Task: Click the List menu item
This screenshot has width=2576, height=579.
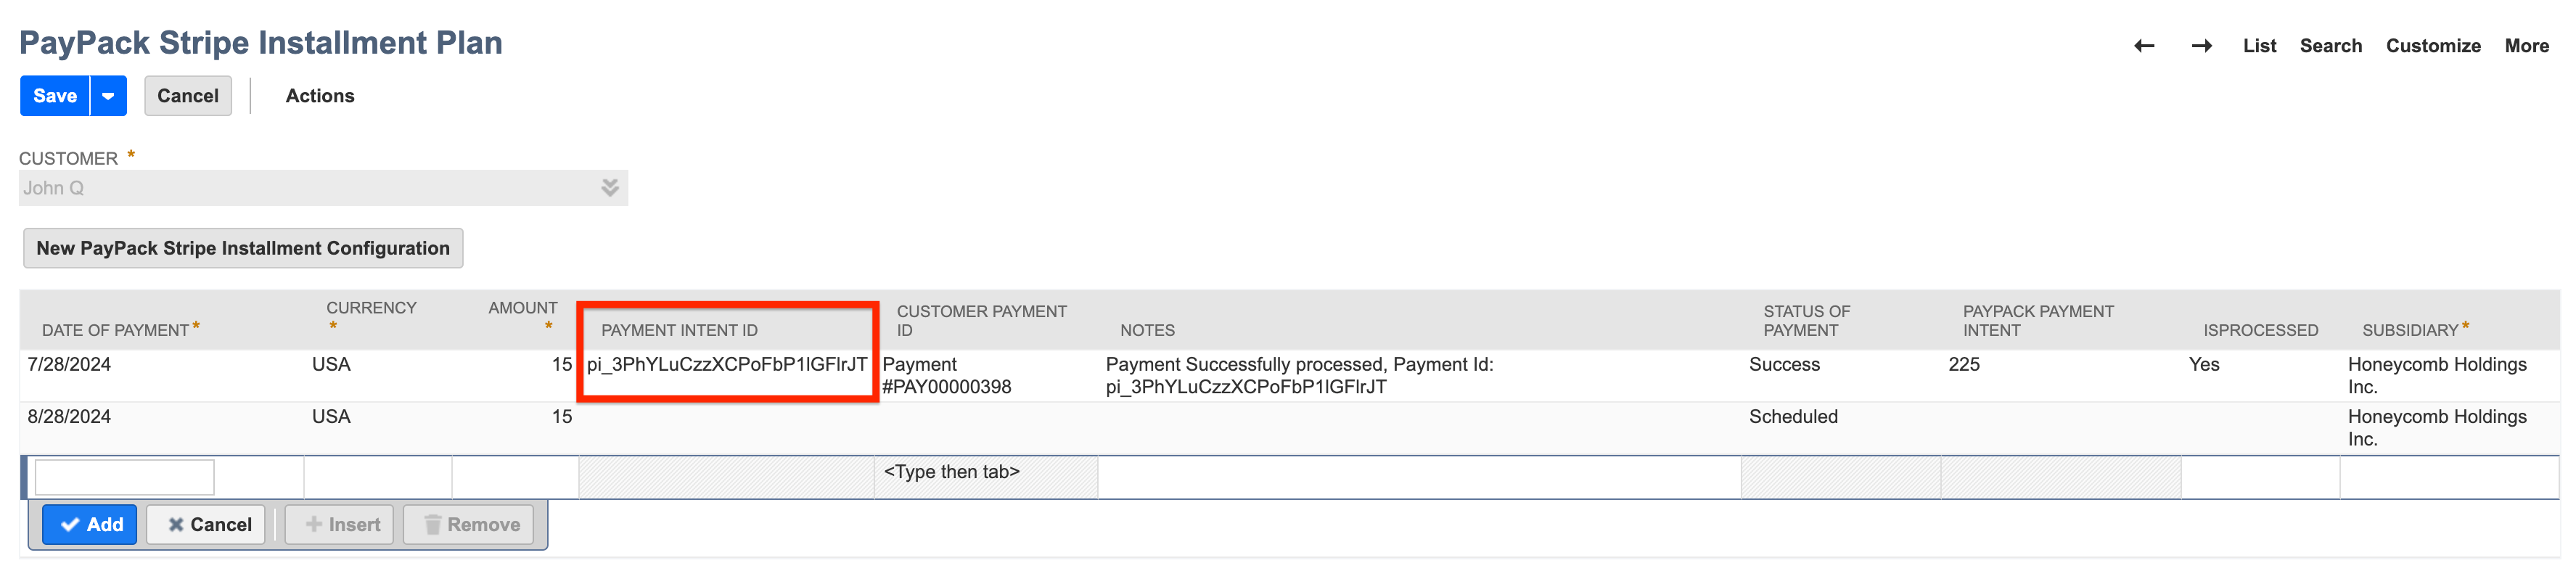Action: [2260, 45]
